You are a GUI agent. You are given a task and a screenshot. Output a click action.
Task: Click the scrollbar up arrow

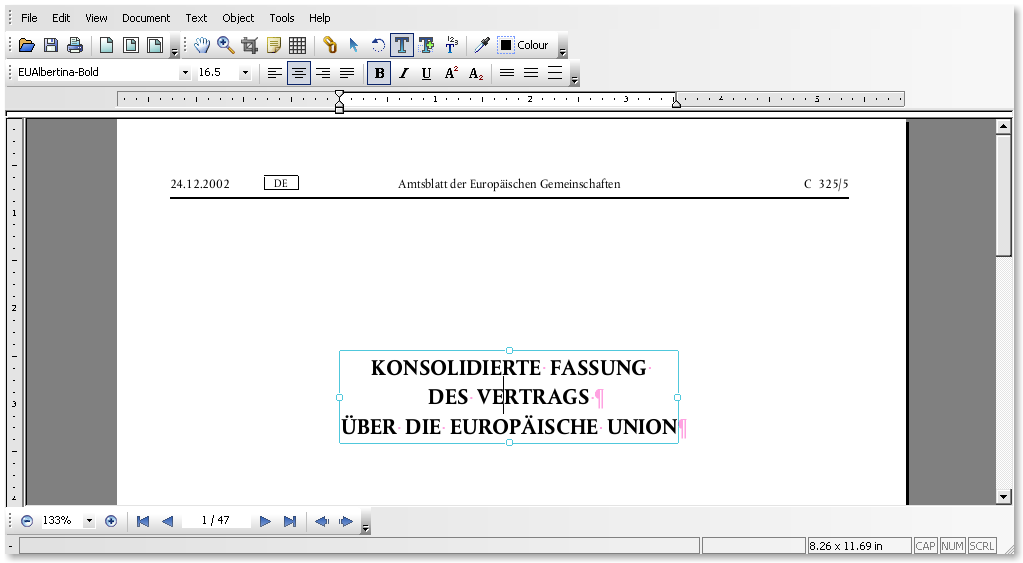pyautogui.click(x=1003, y=127)
